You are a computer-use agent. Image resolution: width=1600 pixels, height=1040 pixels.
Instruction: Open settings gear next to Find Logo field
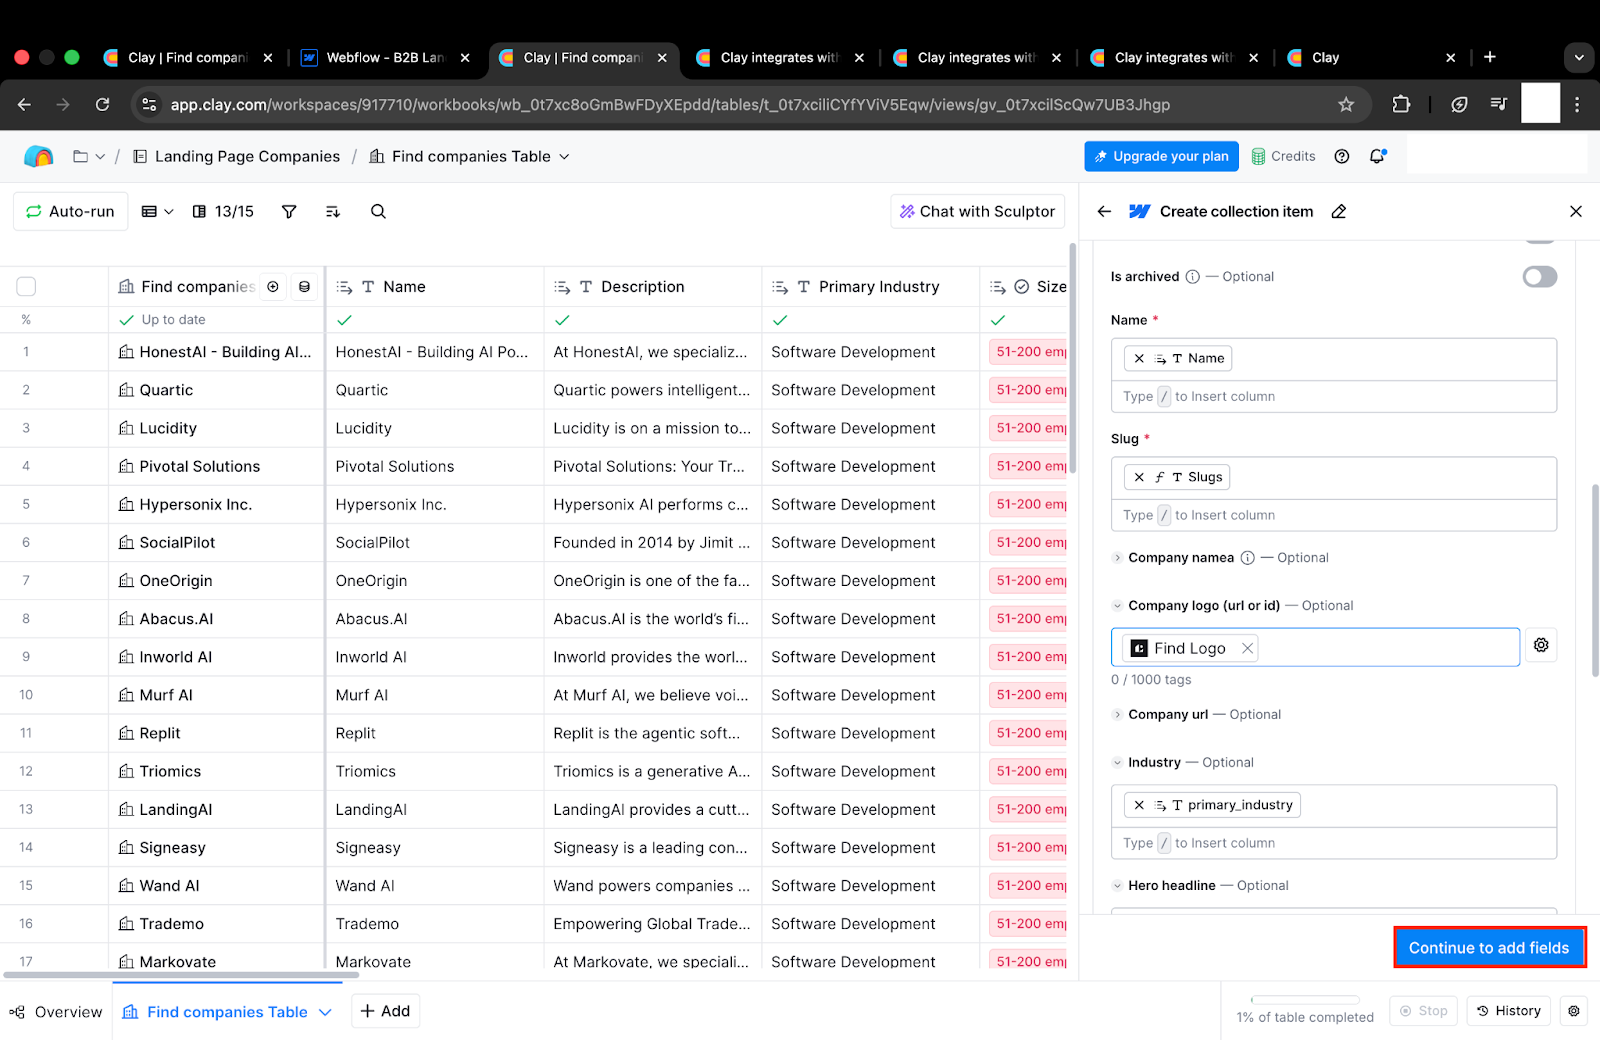[1541, 645]
